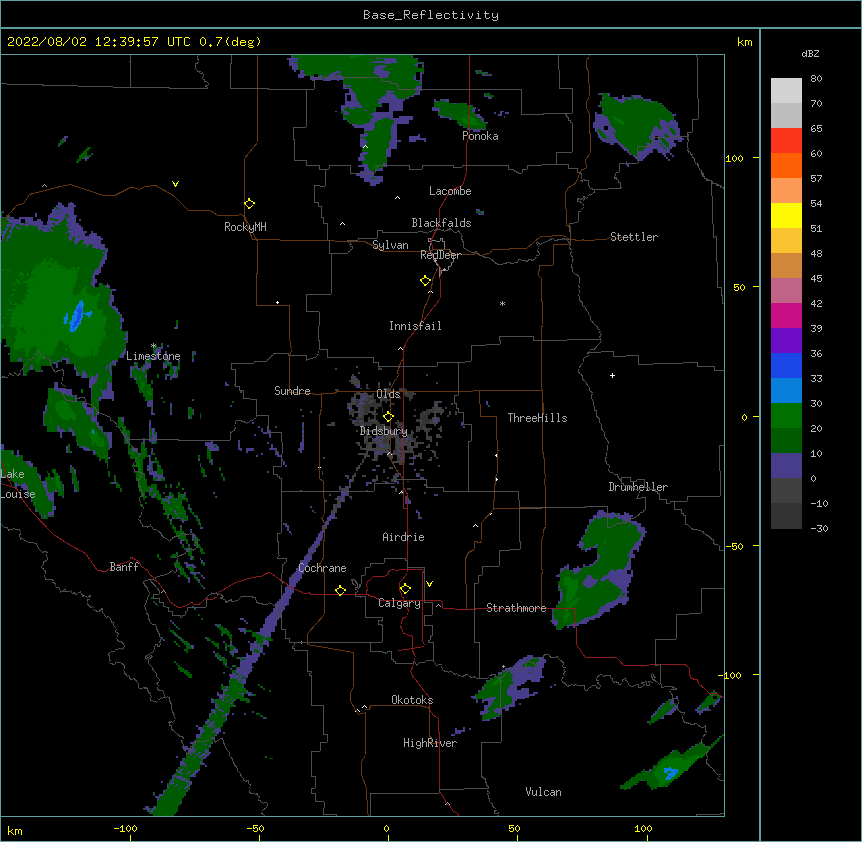Viewport: 862px width, 842px height.
Task: Click the Strathmore town label
Action: pos(516,608)
